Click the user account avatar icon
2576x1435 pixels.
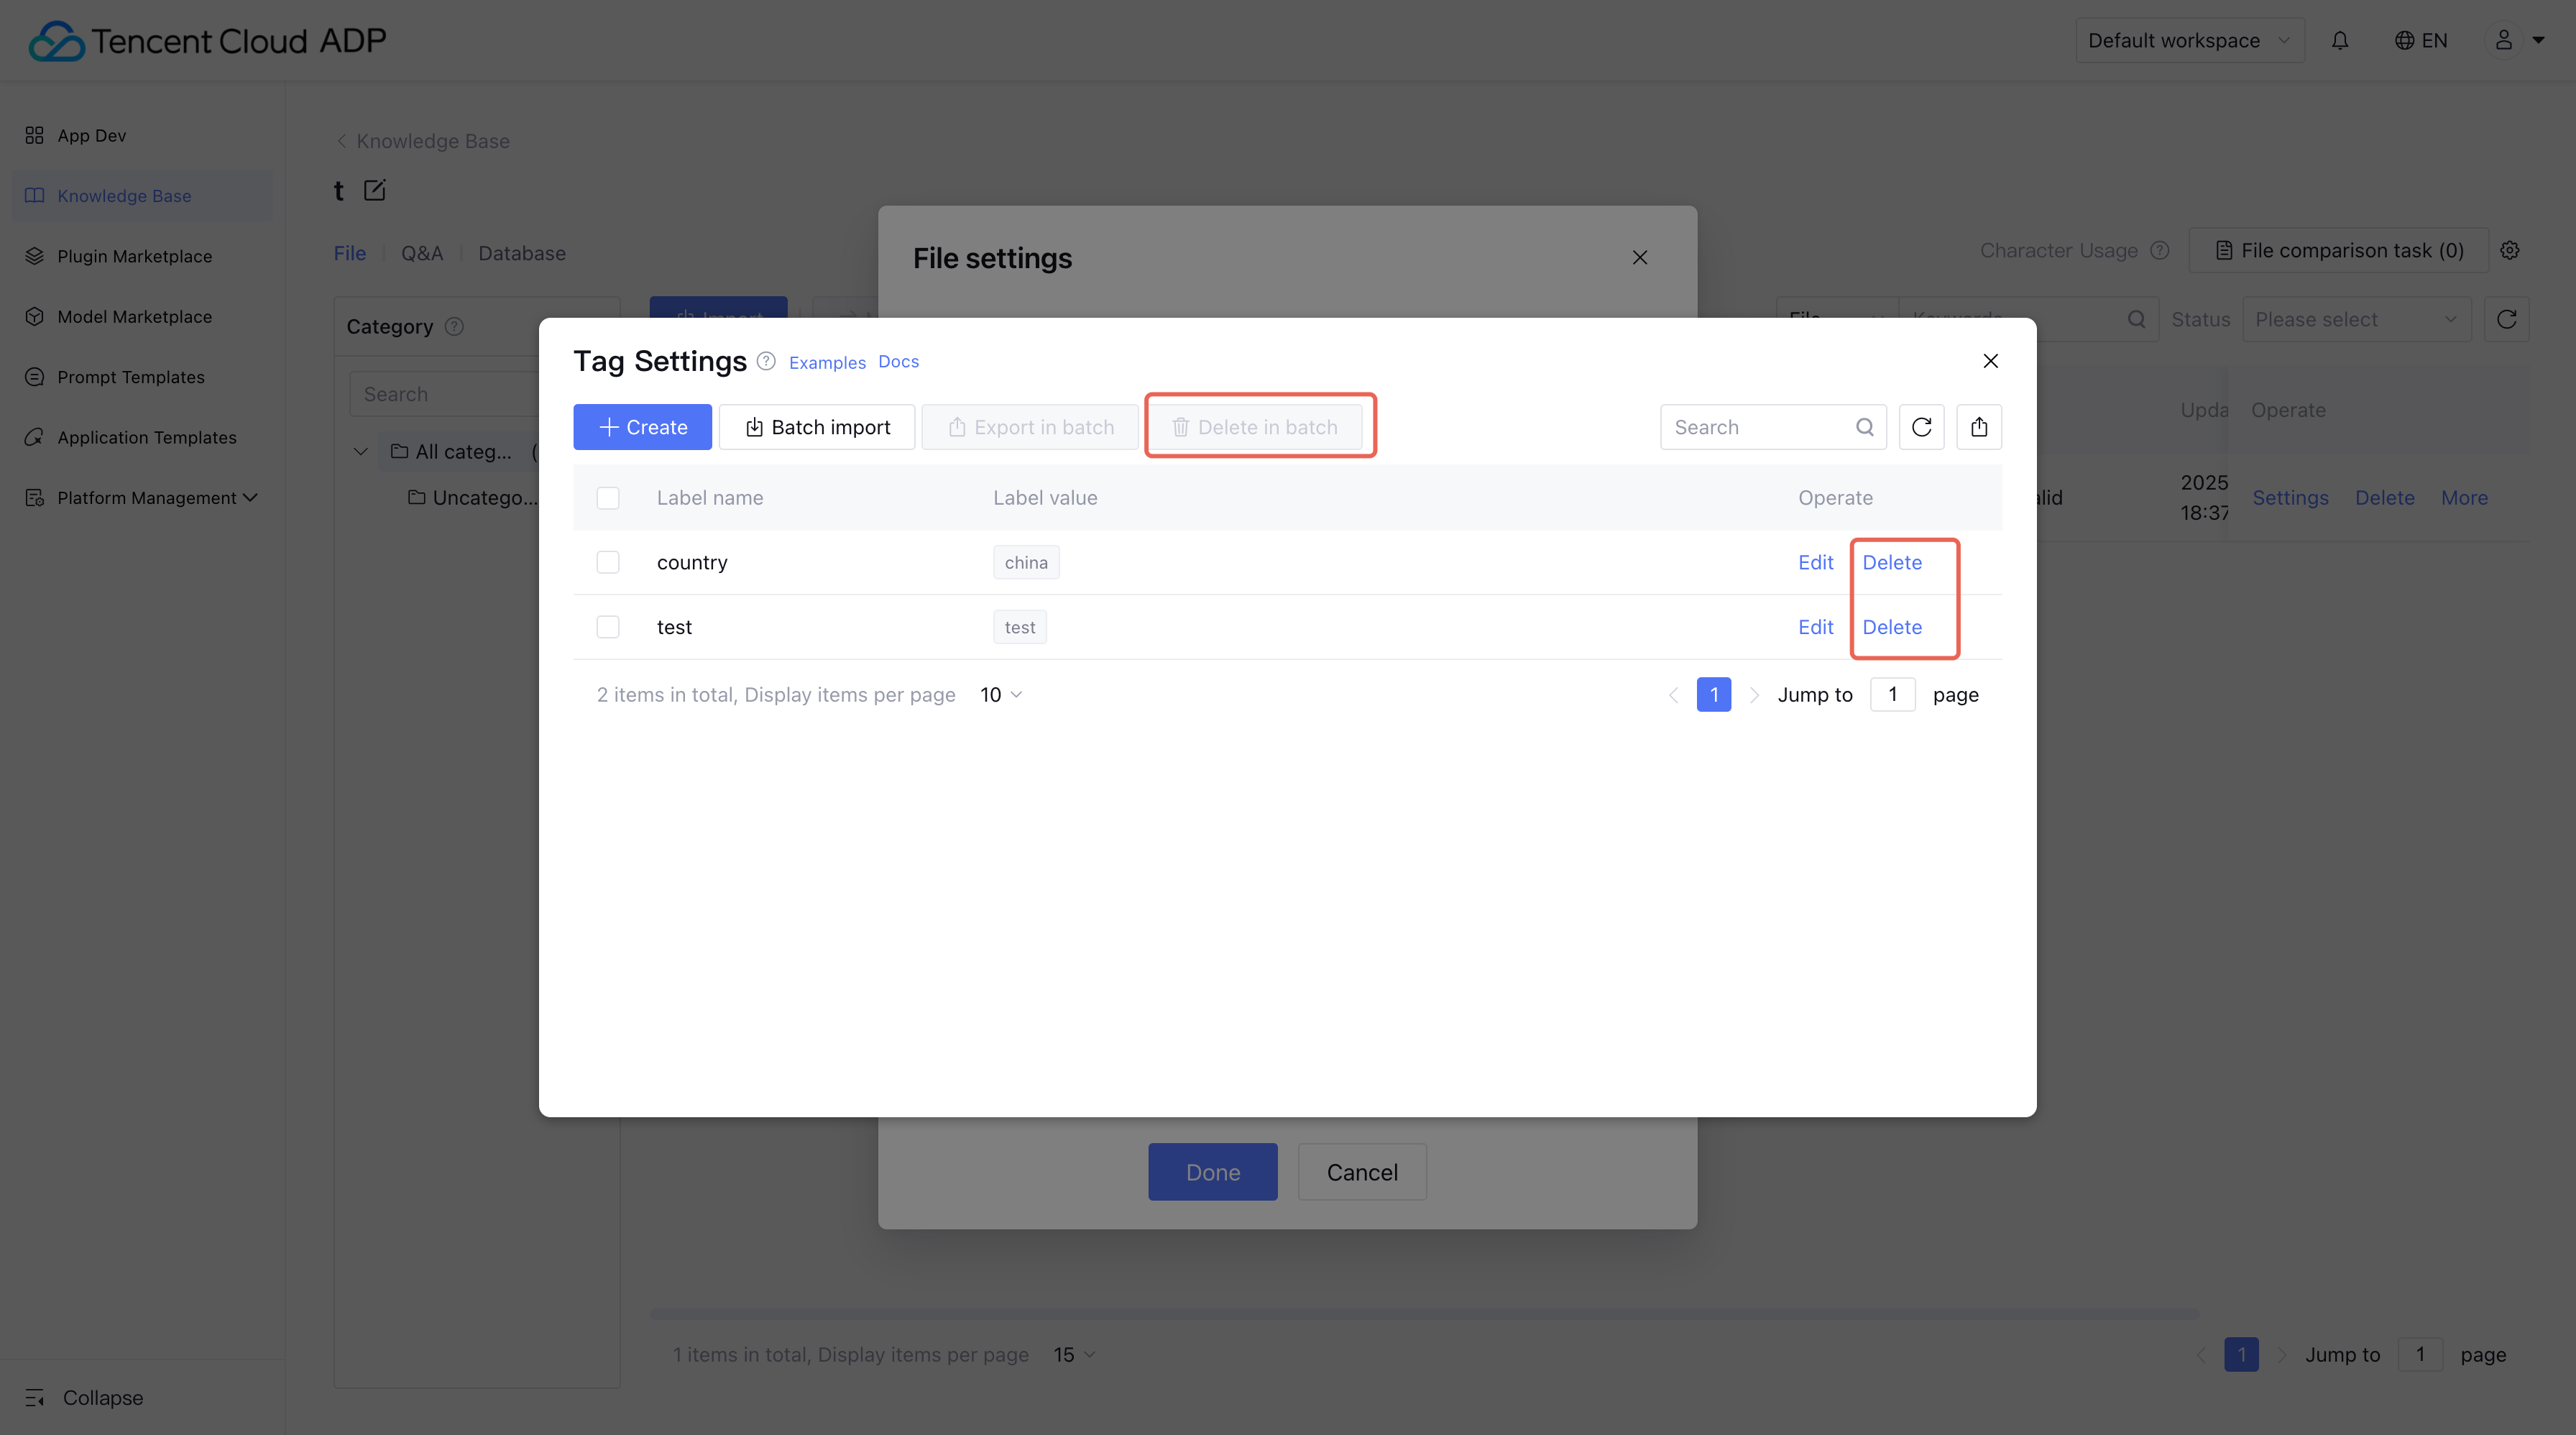(x=2504, y=40)
